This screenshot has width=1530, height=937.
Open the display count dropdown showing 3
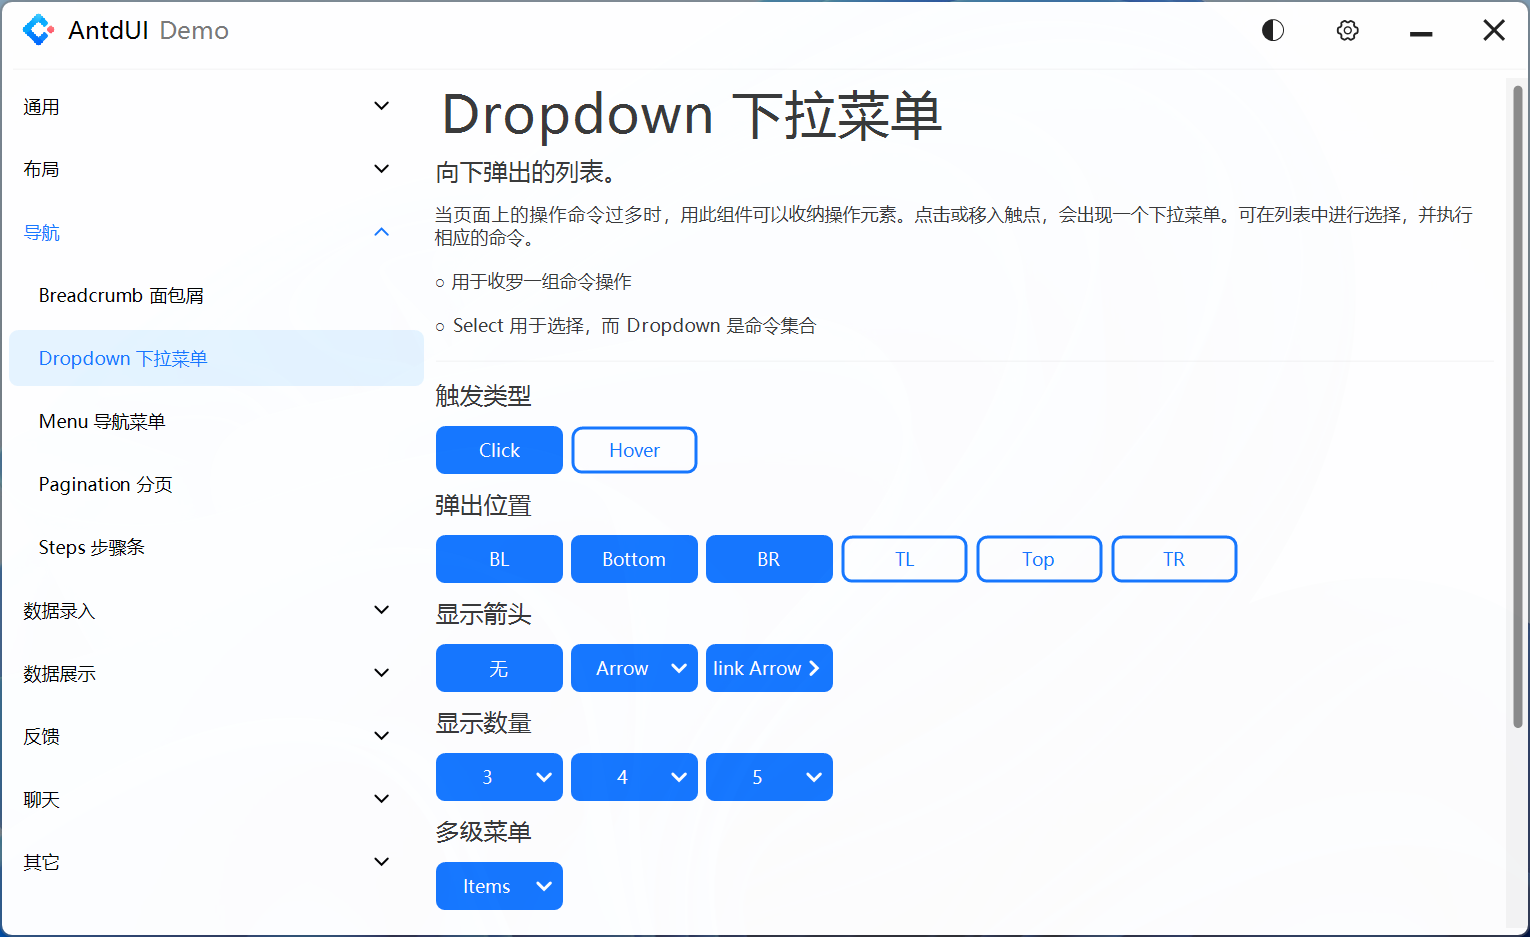pos(499,777)
